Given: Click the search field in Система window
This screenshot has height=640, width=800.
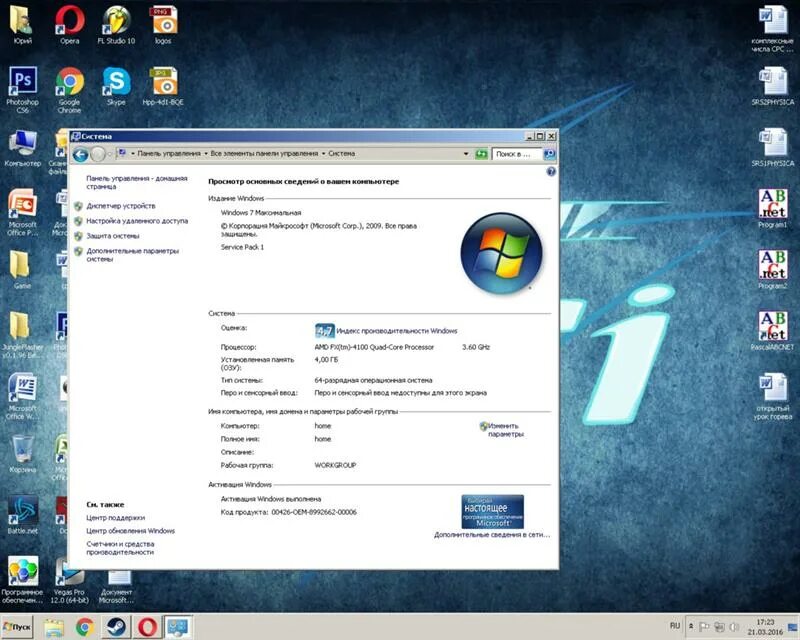Looking at the screenshot, I should [x=517, y=154].
